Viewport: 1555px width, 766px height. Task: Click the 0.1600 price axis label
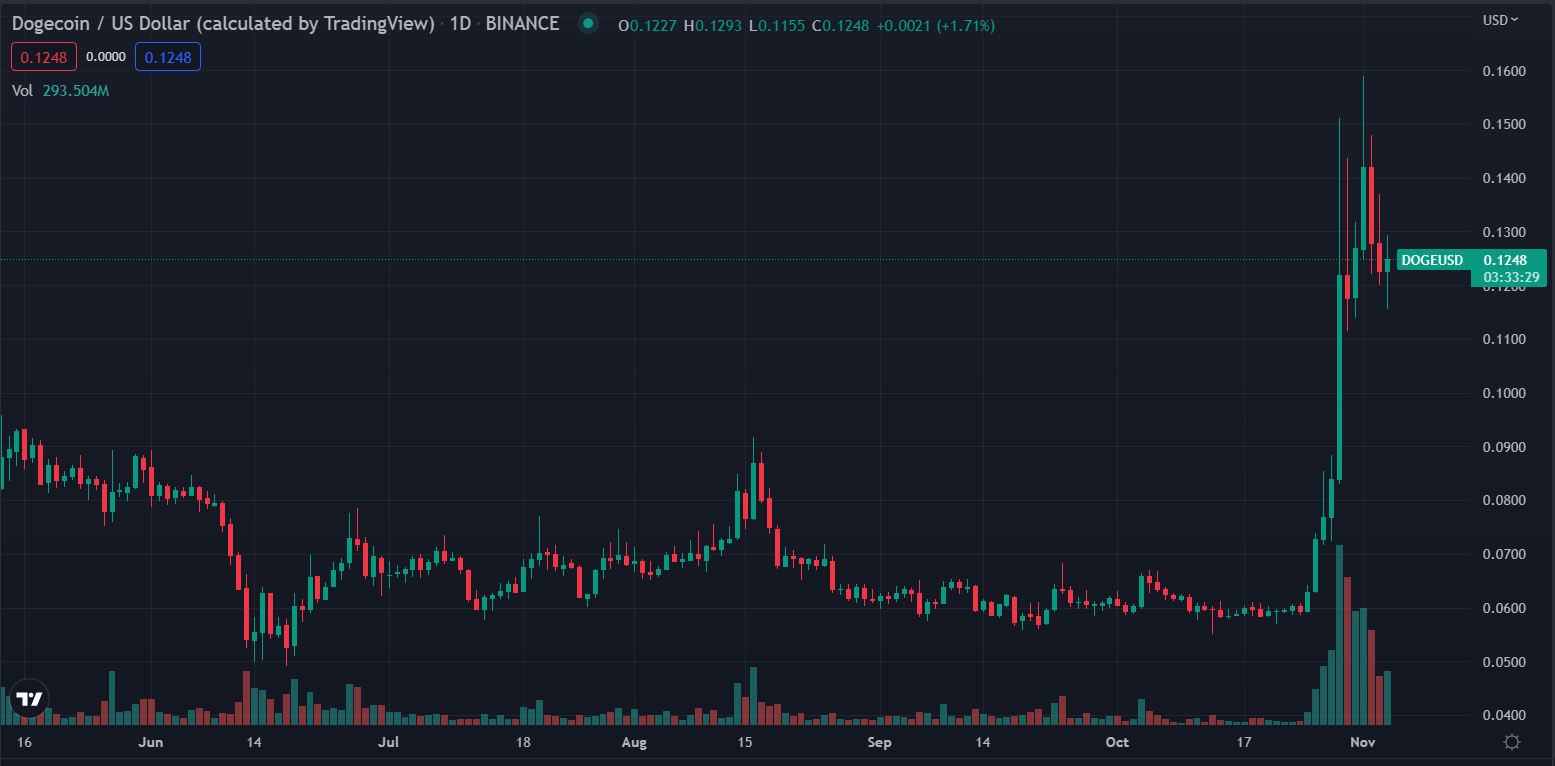point(1504,71)
